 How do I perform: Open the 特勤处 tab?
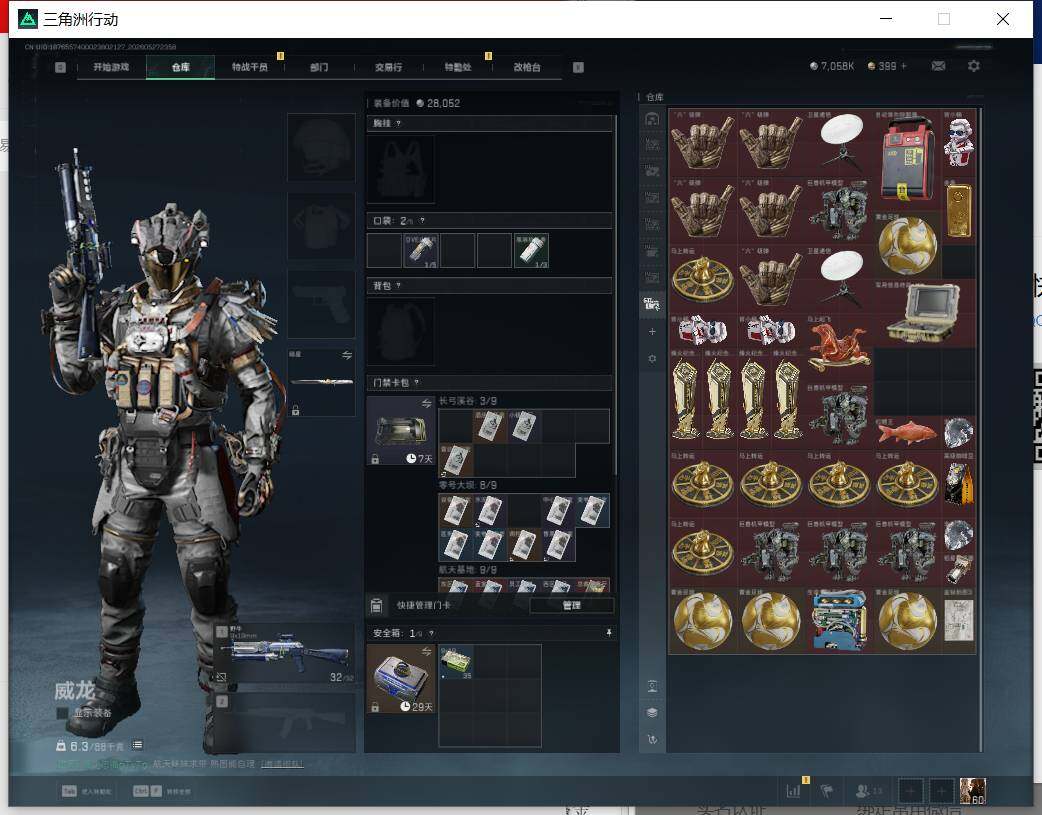tap(457, 67)
